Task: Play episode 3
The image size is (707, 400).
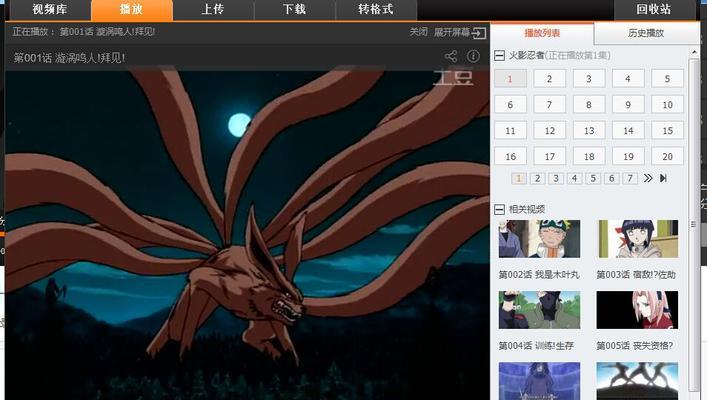Action: [x=589, y=79]
